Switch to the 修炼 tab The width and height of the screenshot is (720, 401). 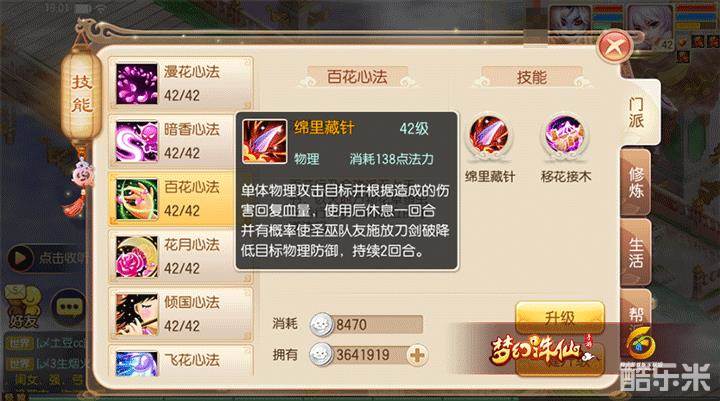click(x=636, y=182)
